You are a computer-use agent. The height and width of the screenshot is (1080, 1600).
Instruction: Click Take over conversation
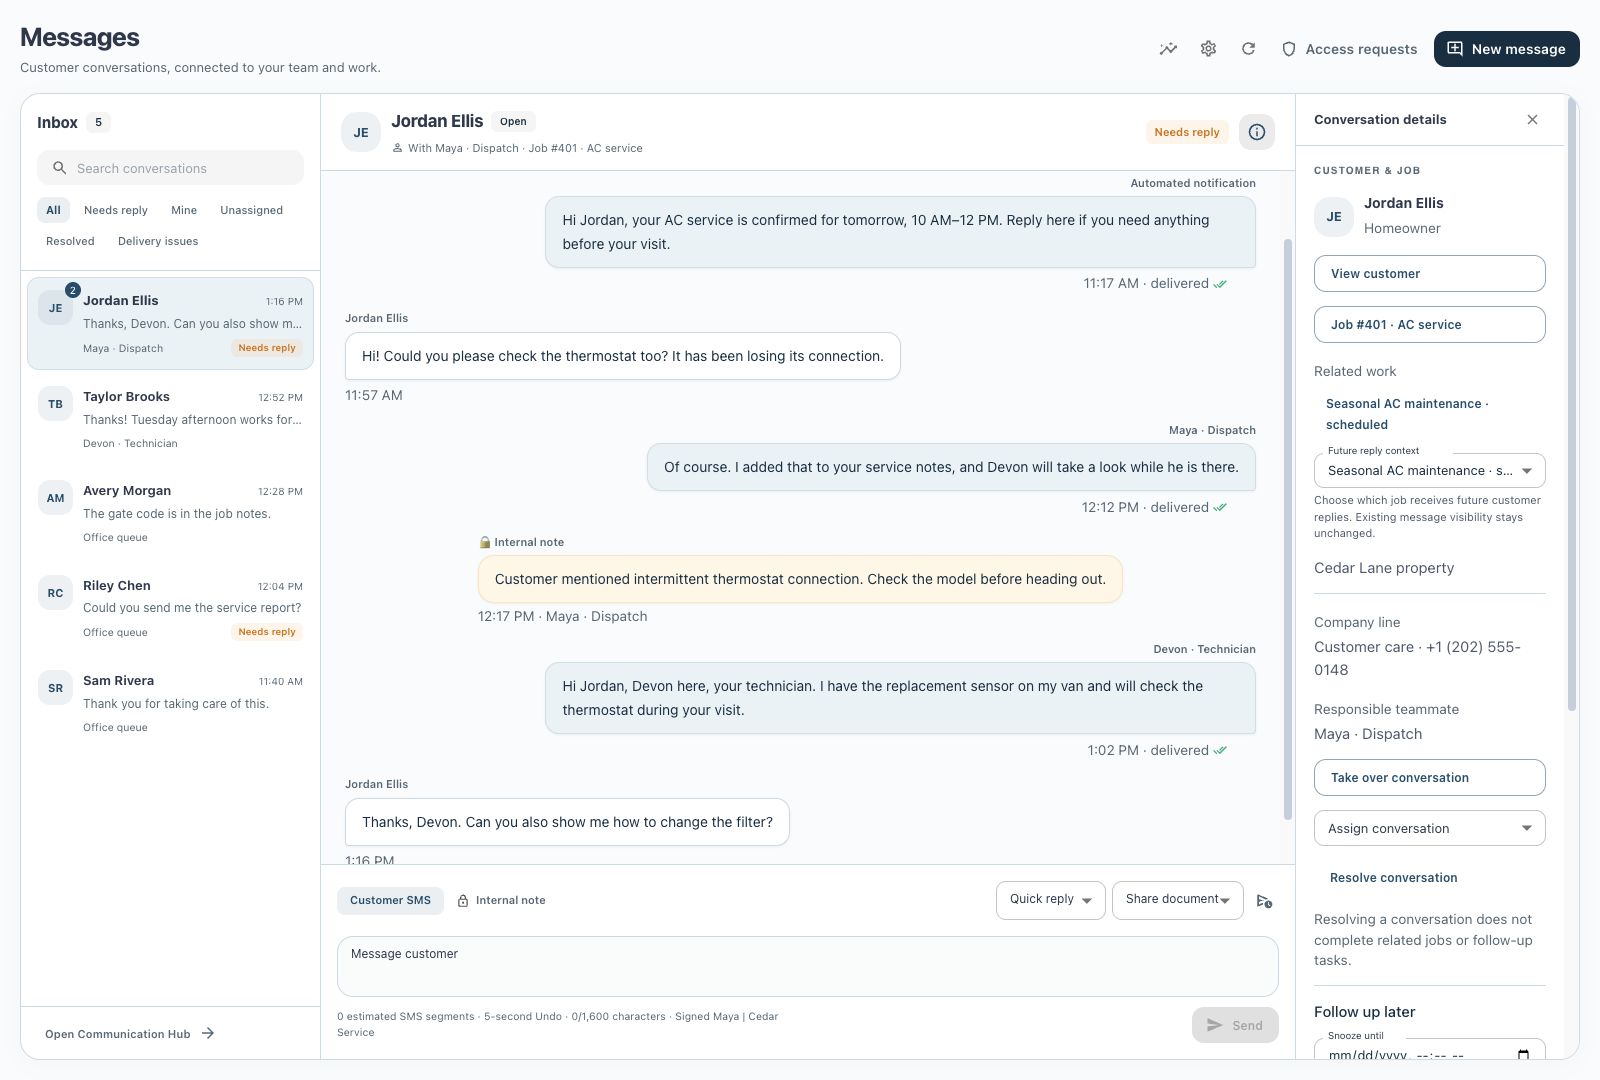[1430, 778]
